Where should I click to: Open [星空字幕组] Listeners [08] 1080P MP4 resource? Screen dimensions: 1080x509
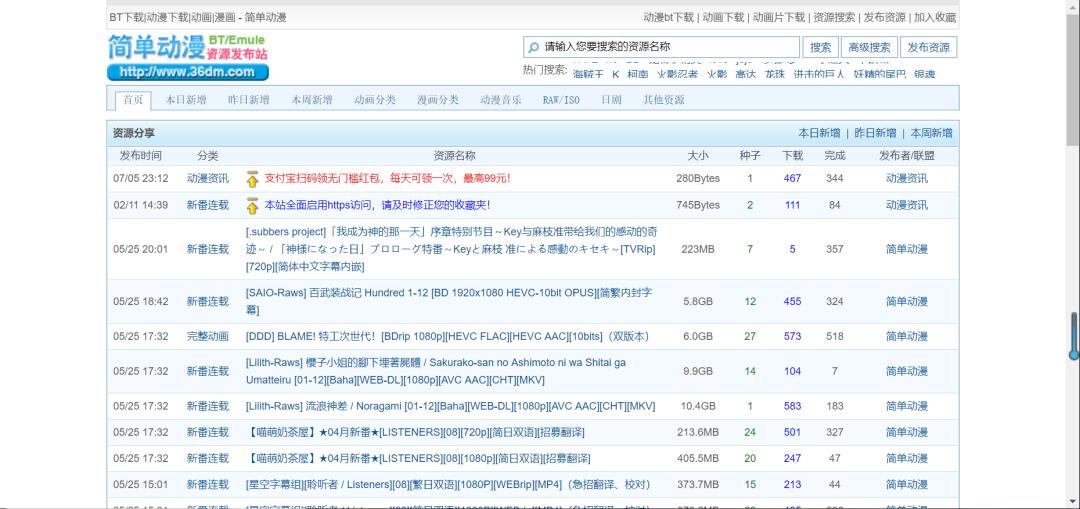(448, 485)
